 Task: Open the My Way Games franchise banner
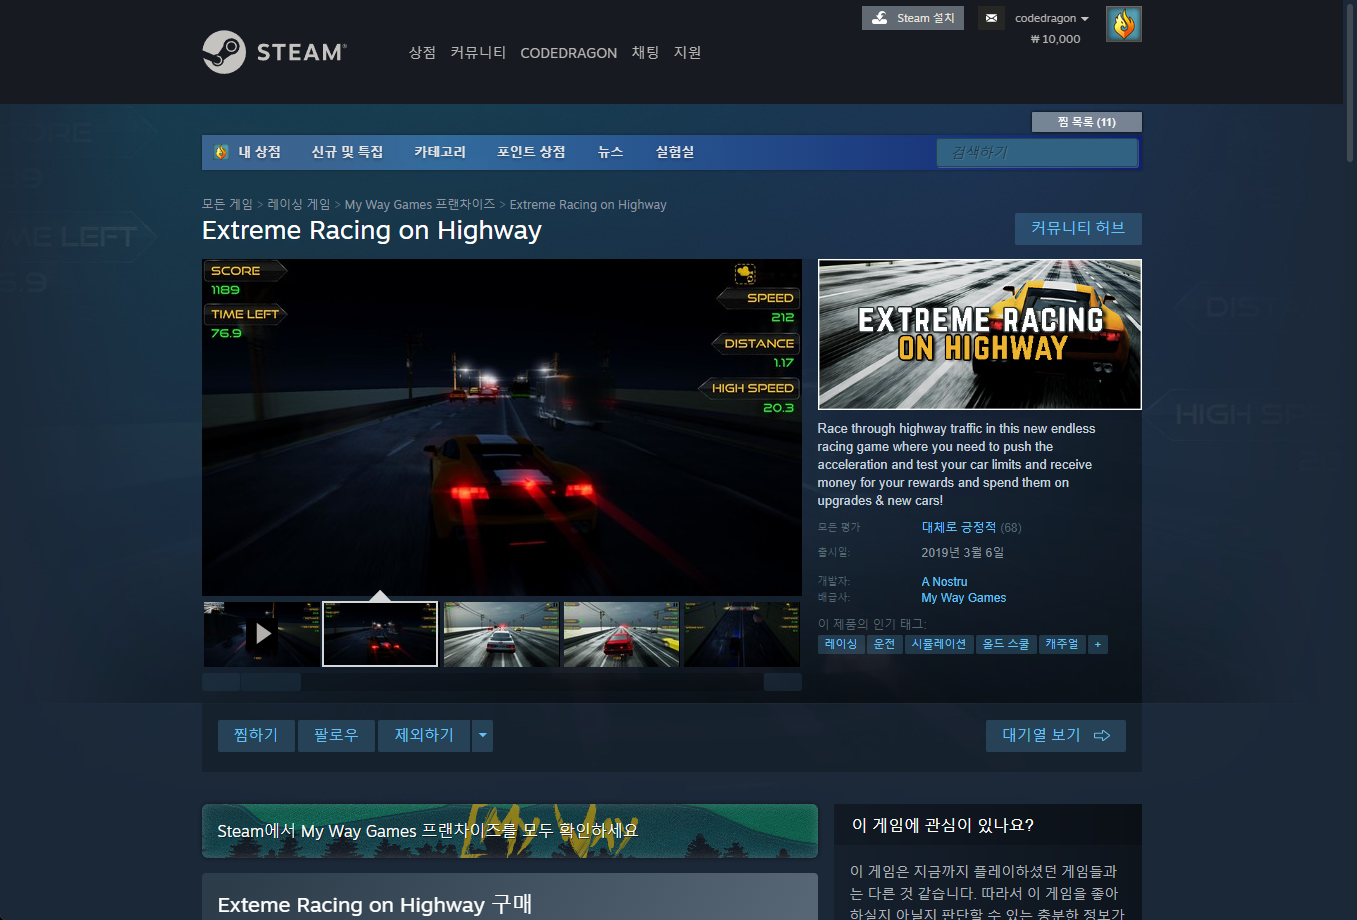click(x=510, y=831)
